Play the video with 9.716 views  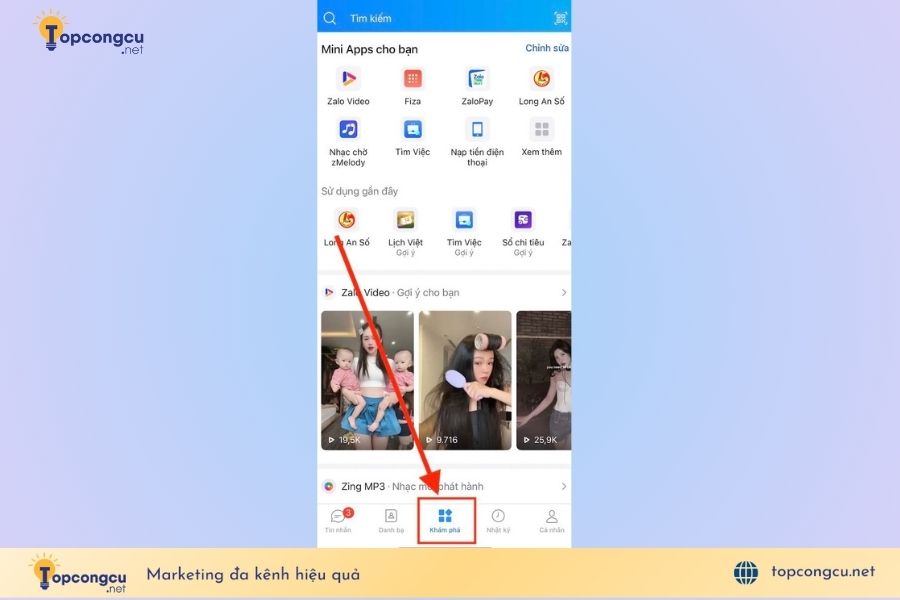click(x=465, y=380)
